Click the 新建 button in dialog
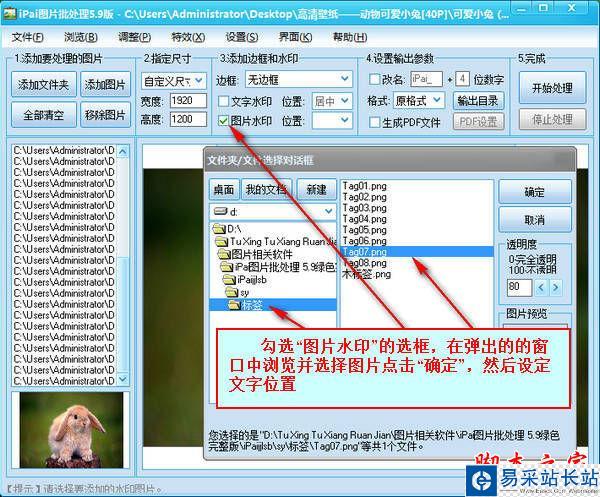This screenshot has height=497, width=600. point(316,189)
